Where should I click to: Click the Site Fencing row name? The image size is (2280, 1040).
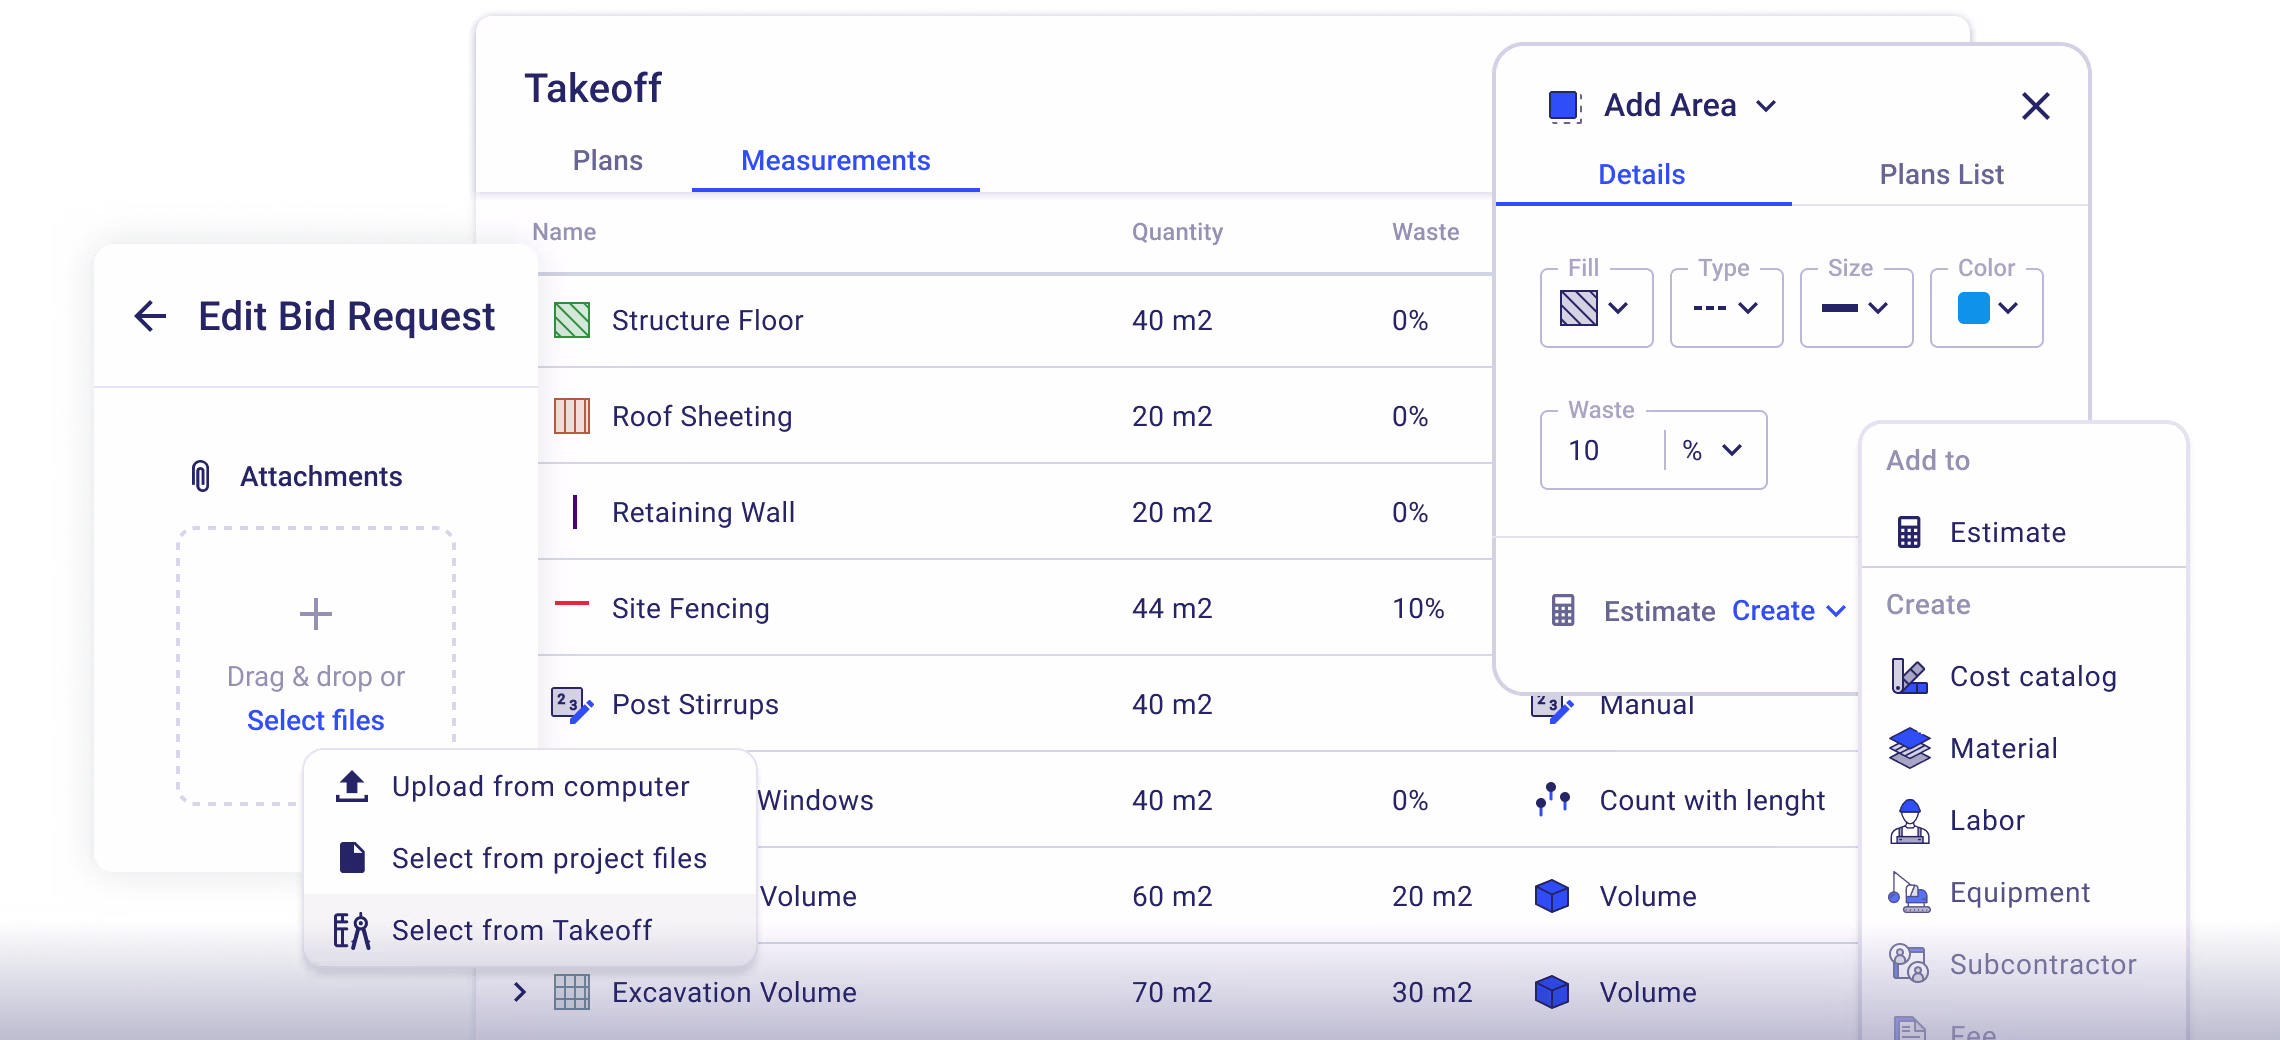(x=690, y=608)
